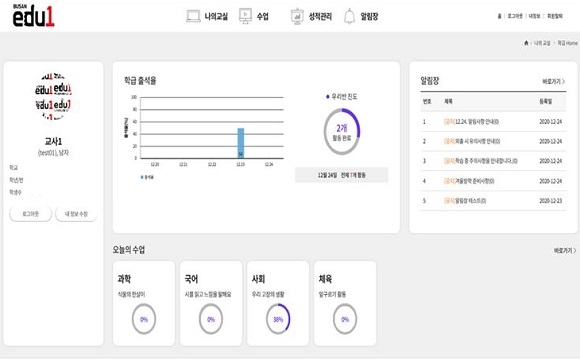The width and height of the screenshot is (580, 360).
Task: Click the 내 정보 수정 button
Action: [x=76, y=214]
